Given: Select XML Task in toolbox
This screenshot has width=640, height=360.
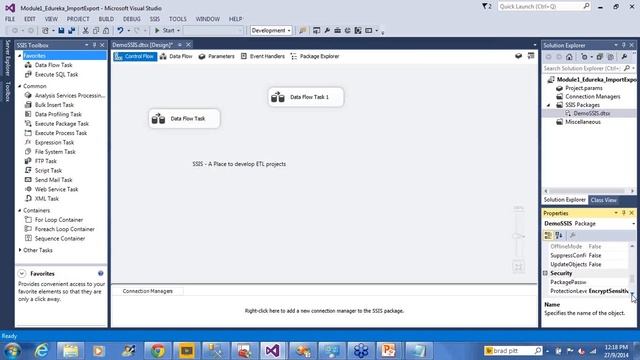Looking at the screenshot, I should tap(47, 199).
